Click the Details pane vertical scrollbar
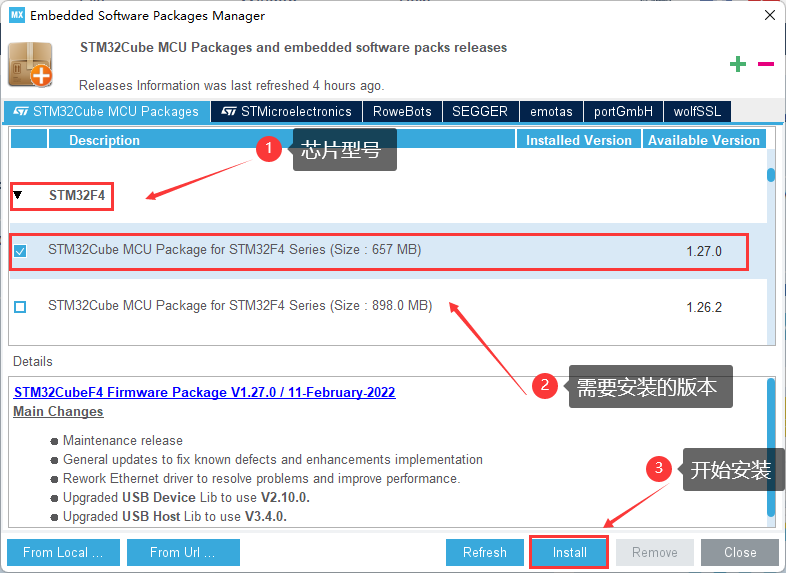The width and height of the screenshot is (786, 573). point(771,447)
